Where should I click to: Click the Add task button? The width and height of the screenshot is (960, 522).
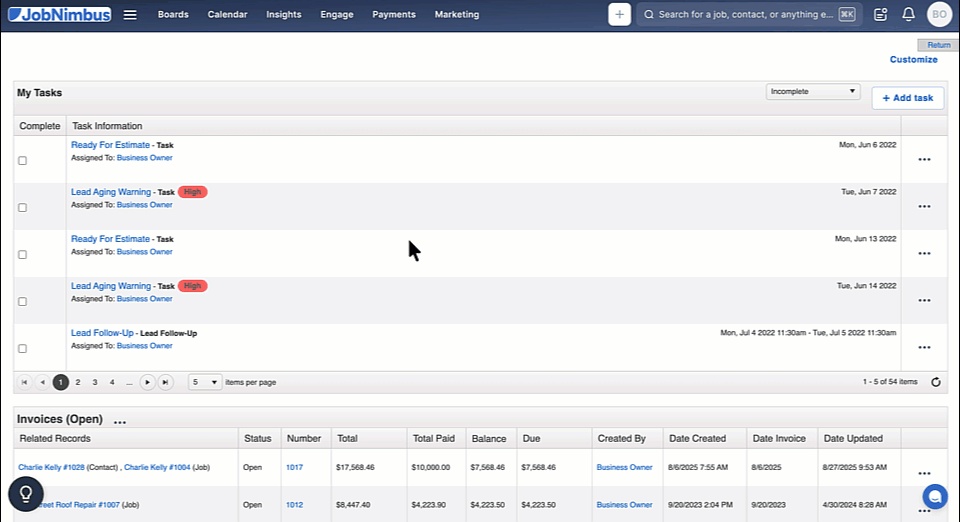point(907,98)
